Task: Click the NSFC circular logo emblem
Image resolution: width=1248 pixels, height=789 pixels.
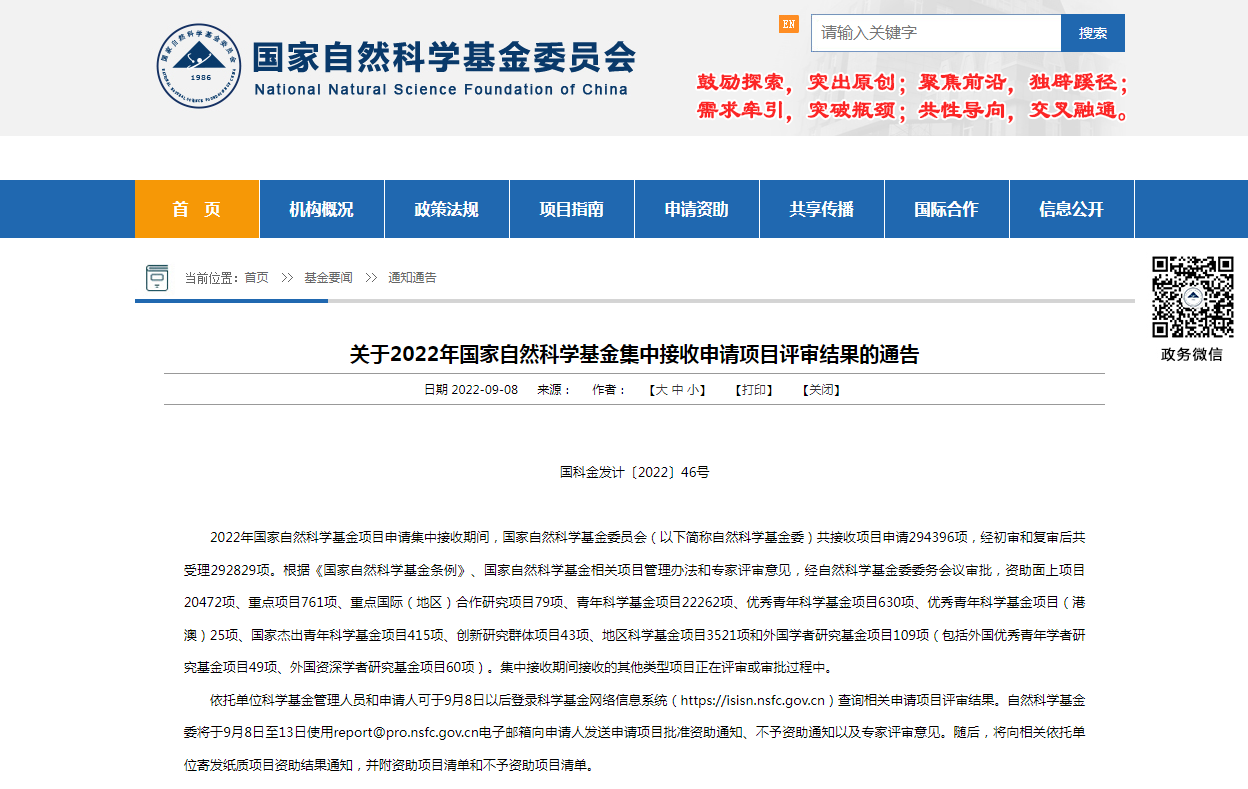Action: click(198, 65)
